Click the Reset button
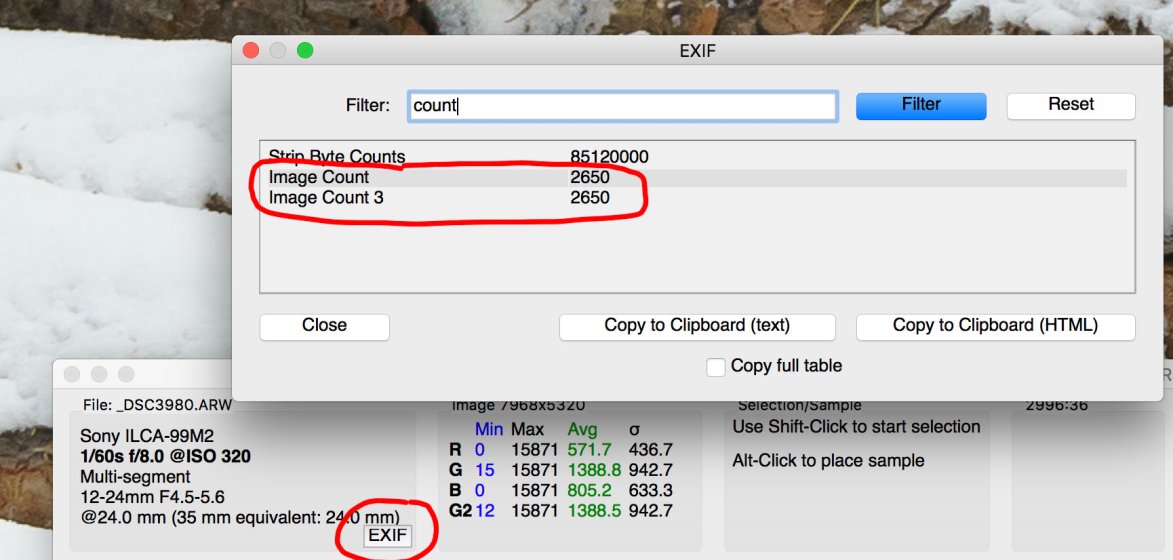This screenshot has width=1173, height=560. click(1070, 105)
